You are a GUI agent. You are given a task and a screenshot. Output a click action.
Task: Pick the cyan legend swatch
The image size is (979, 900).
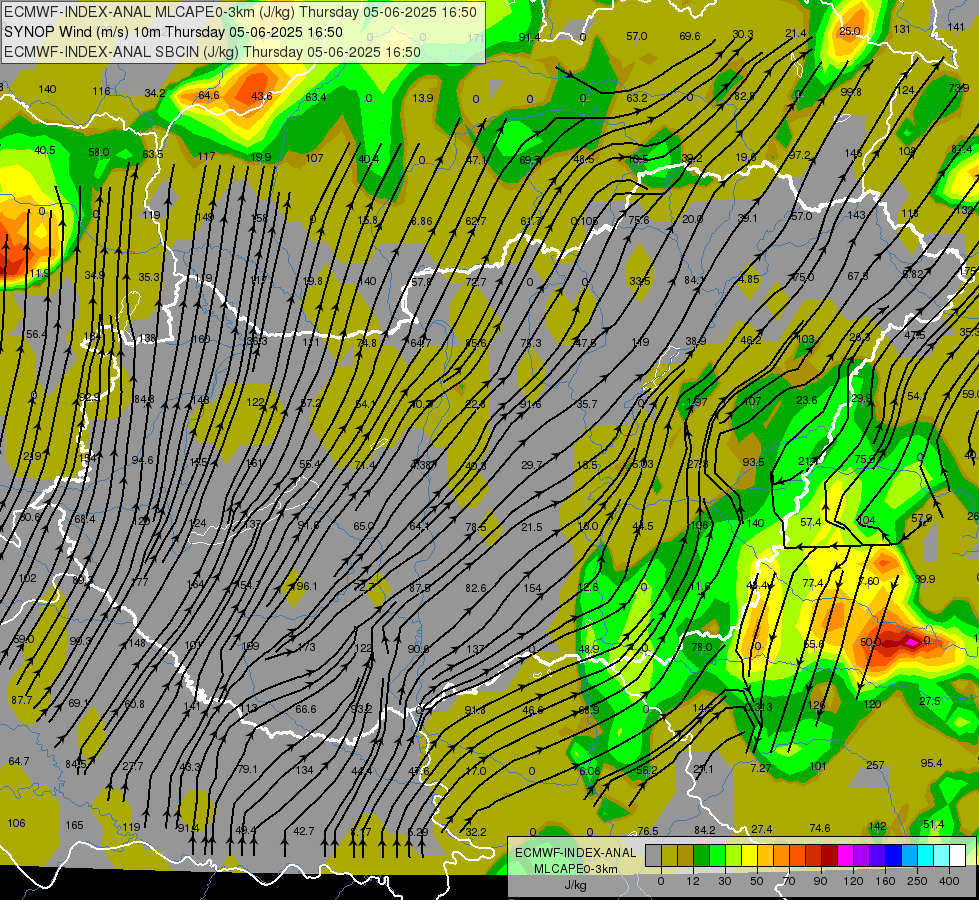tap(925, 855)
